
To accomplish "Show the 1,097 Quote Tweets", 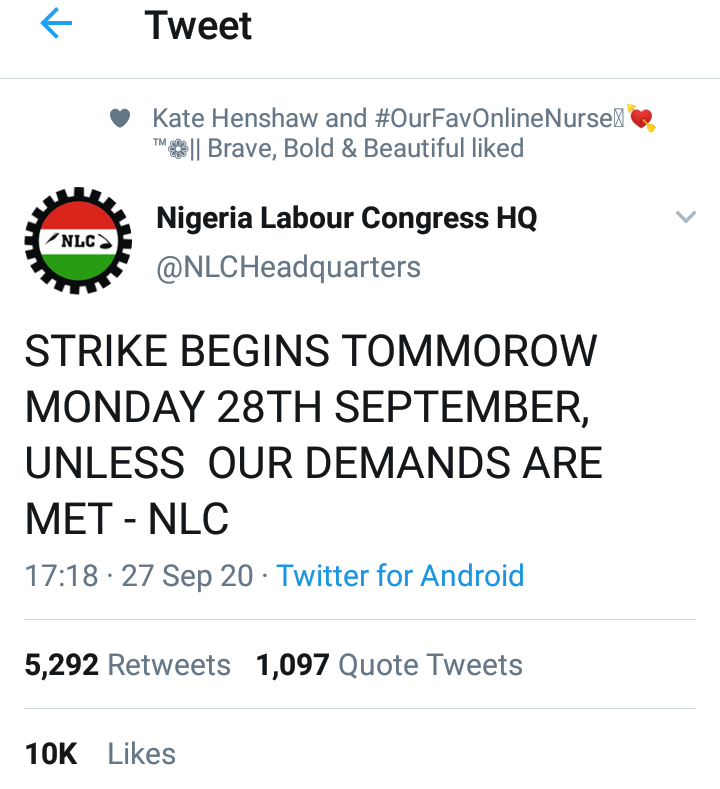I will point(389,665).
